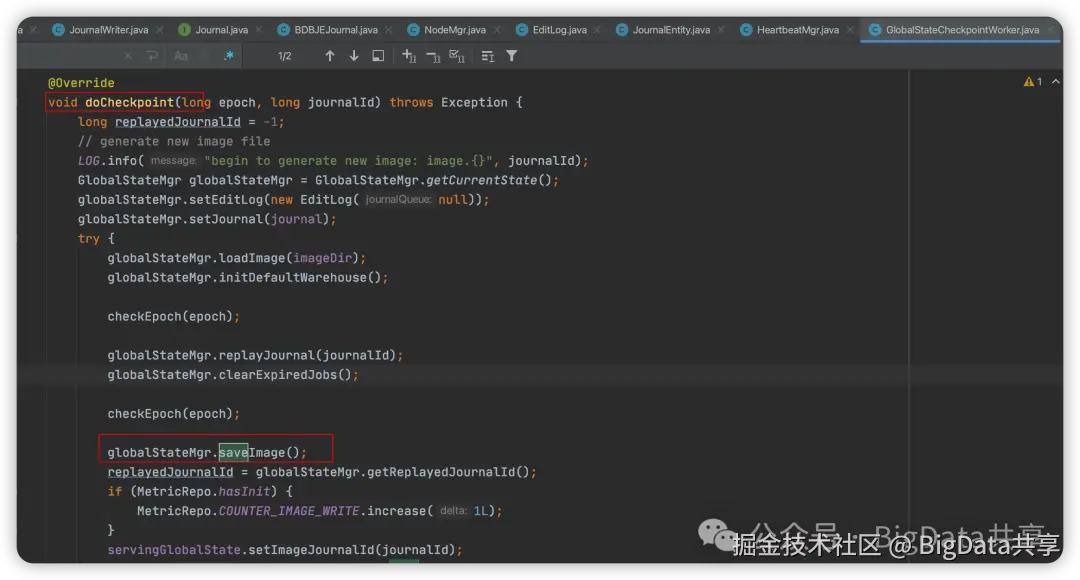Switch to the HeartbeatMgr.java tab
Image resolution: width=1080 pixels, height=580 pixels.
[797, 30]
